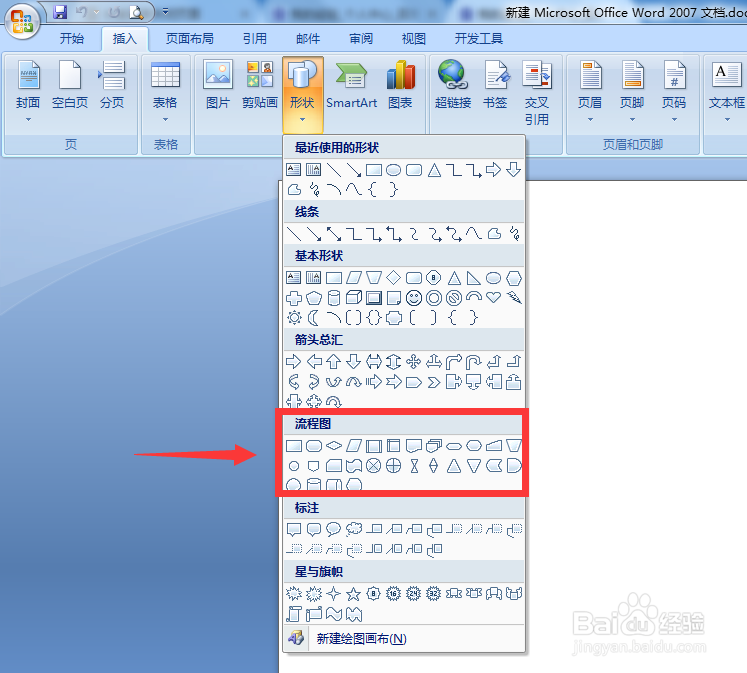
Task: Open the page number (页码) dropdown
Action: tap(674, 90)
